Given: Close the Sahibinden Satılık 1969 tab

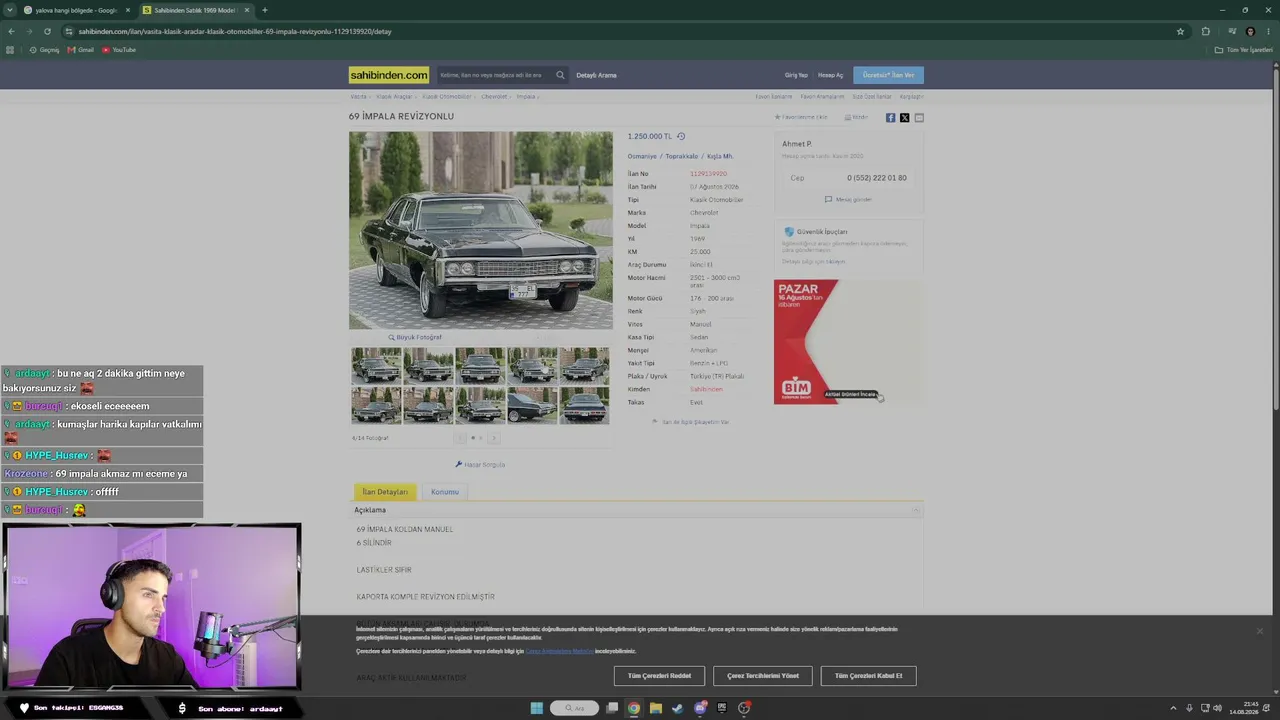Looking at the screenshot, I should pyautogui.click(x=247, y=10).
